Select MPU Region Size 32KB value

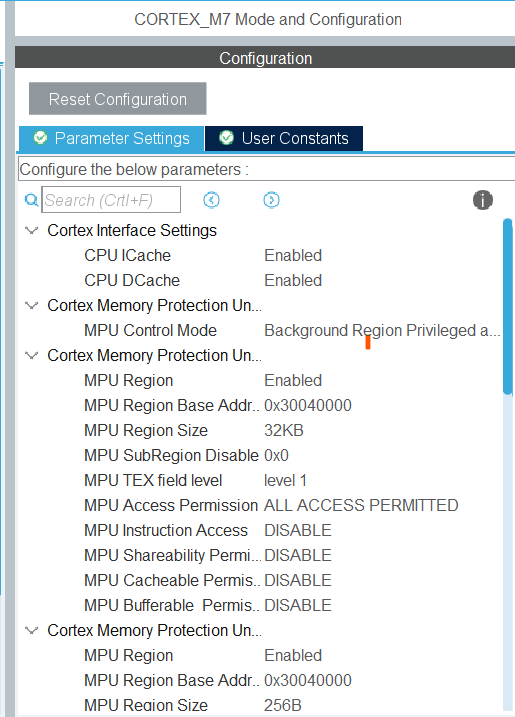click(284, 431)
